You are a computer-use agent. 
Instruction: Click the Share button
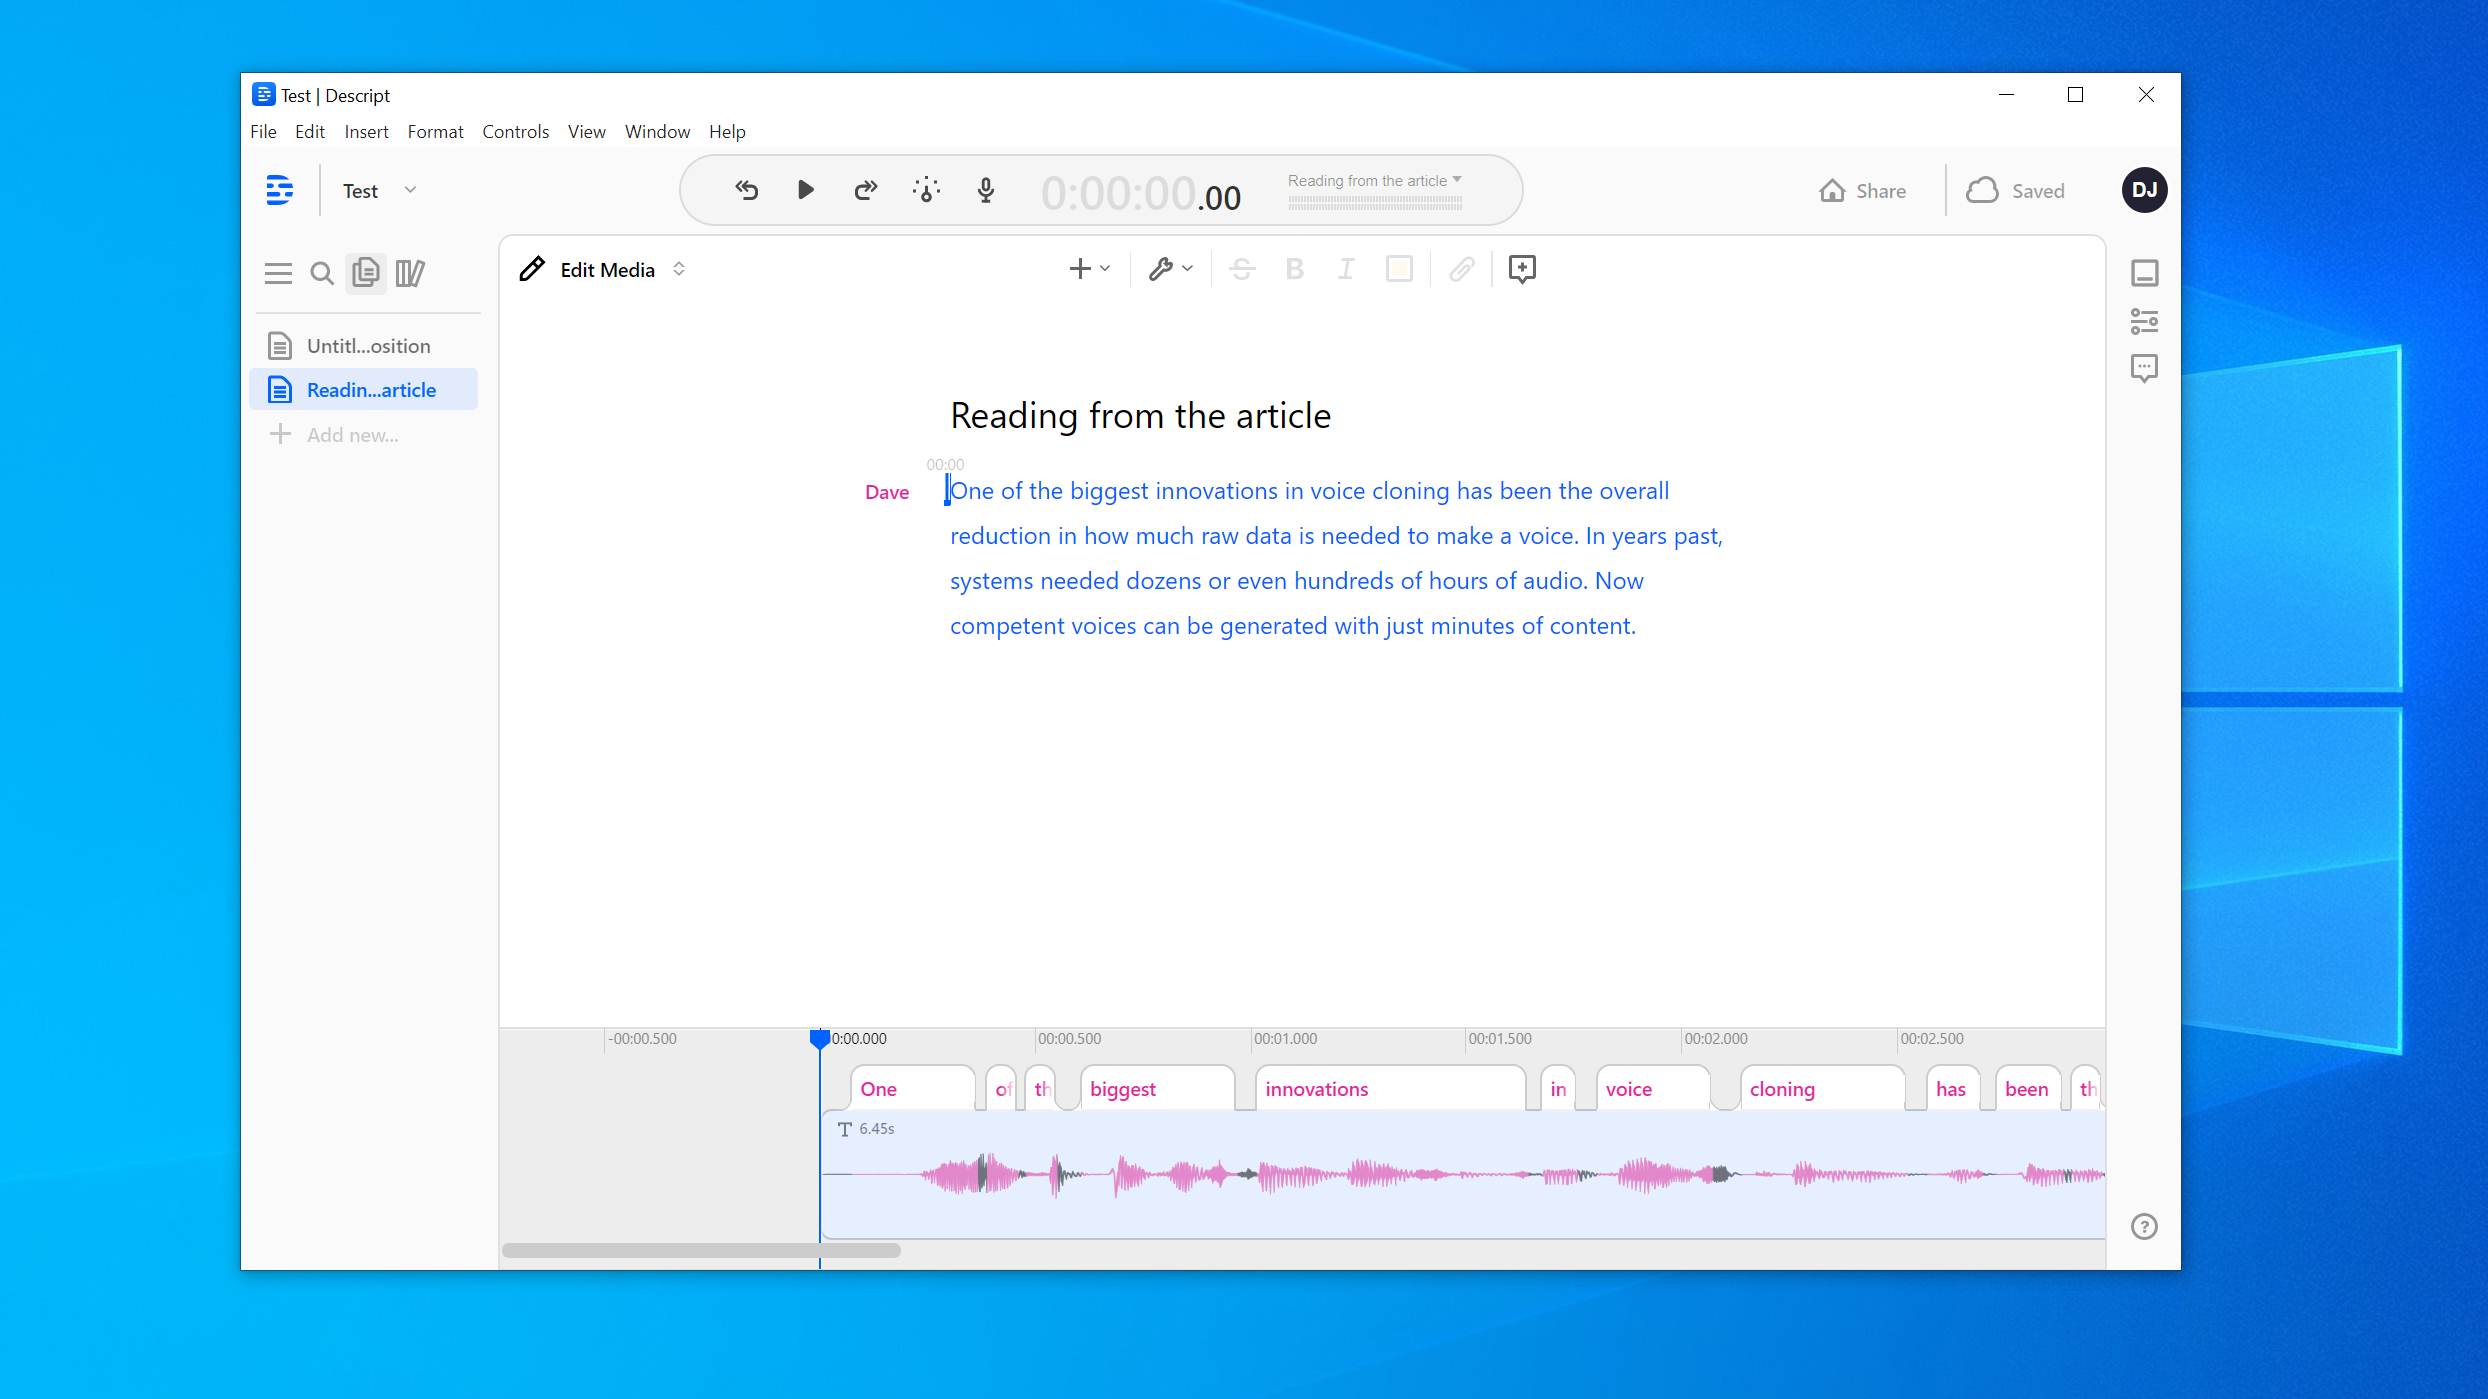click(x=1863, y=191)
